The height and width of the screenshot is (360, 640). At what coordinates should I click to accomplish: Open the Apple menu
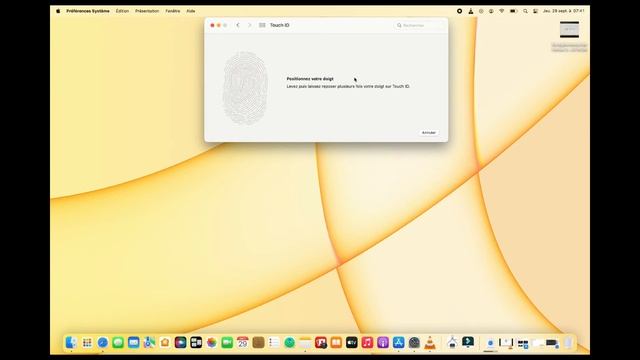58,11
